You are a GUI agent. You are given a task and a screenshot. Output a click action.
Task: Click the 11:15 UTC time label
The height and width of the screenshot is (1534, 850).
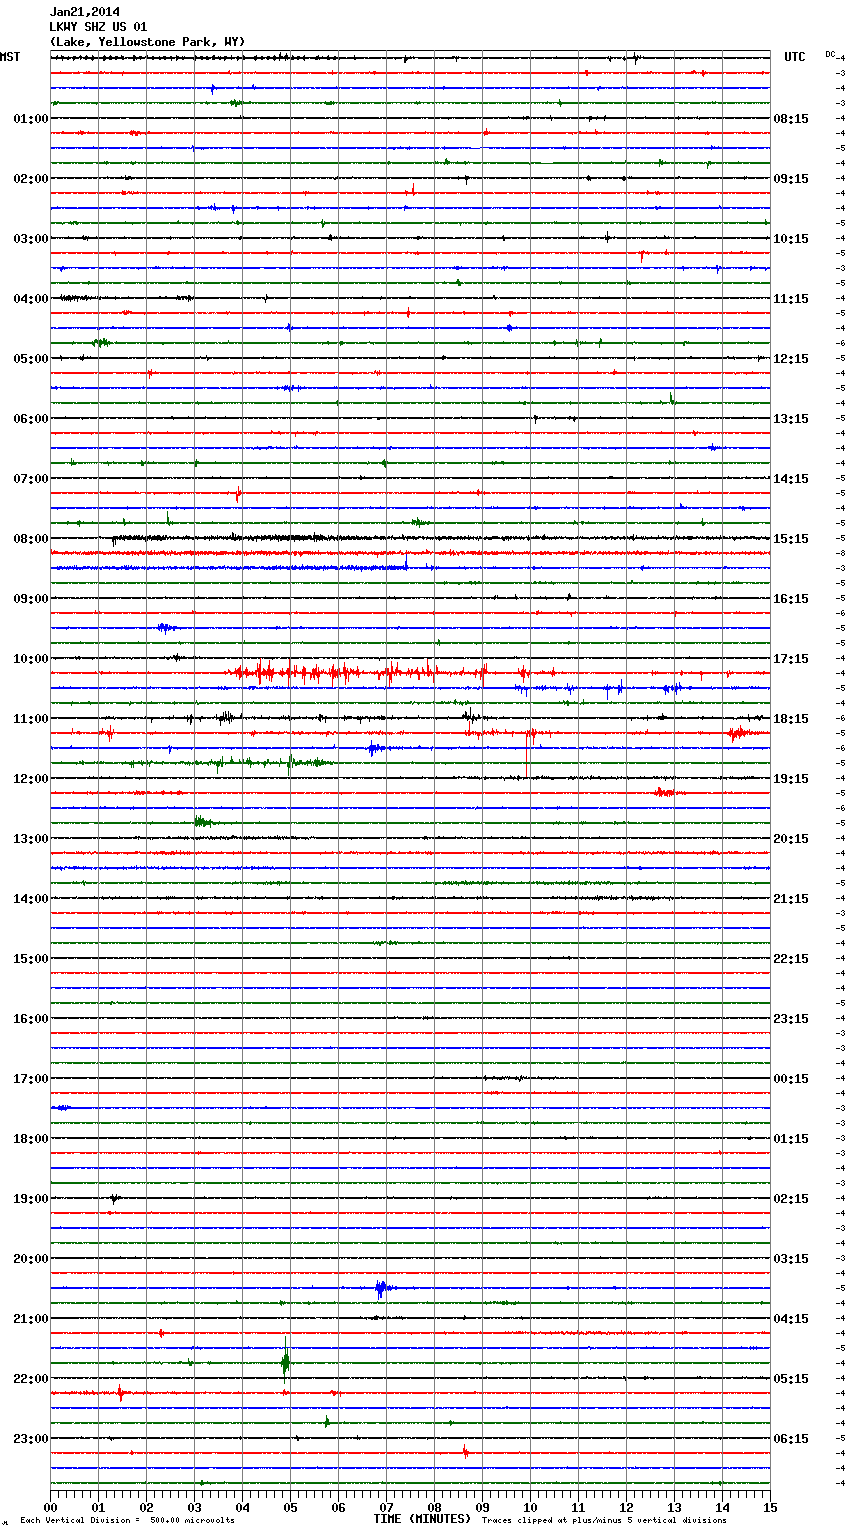tap(791, 299)
